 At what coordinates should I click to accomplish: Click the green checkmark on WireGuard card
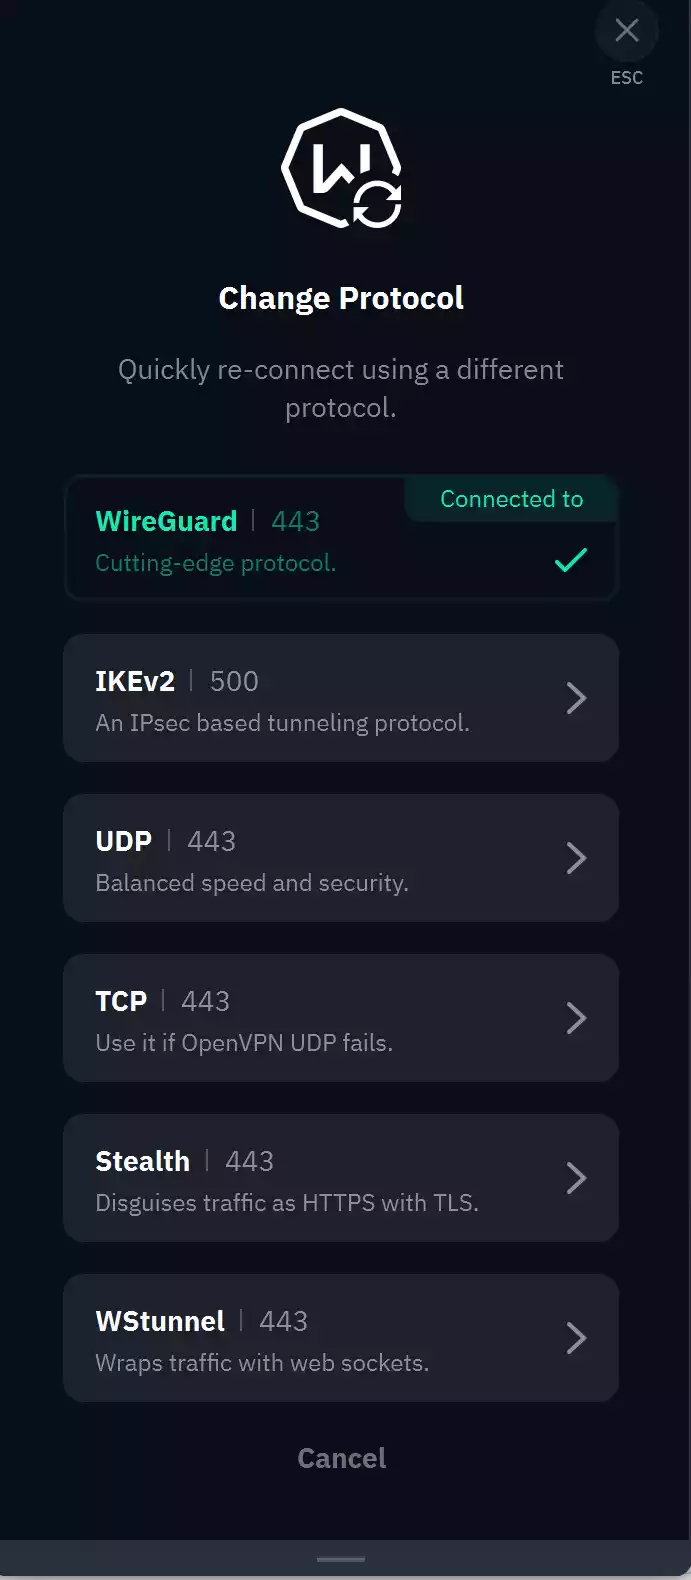[570, 560]
